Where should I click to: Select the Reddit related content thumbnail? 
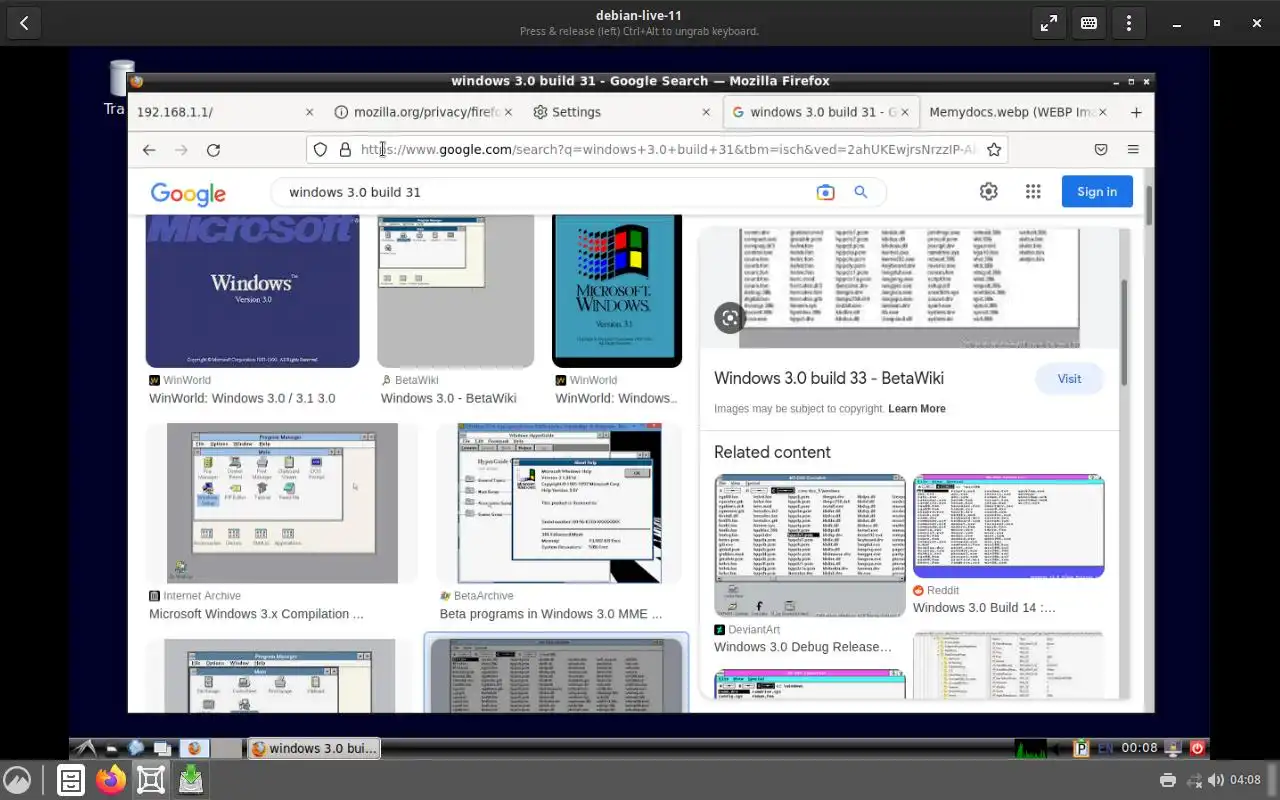click(1008, 527)
